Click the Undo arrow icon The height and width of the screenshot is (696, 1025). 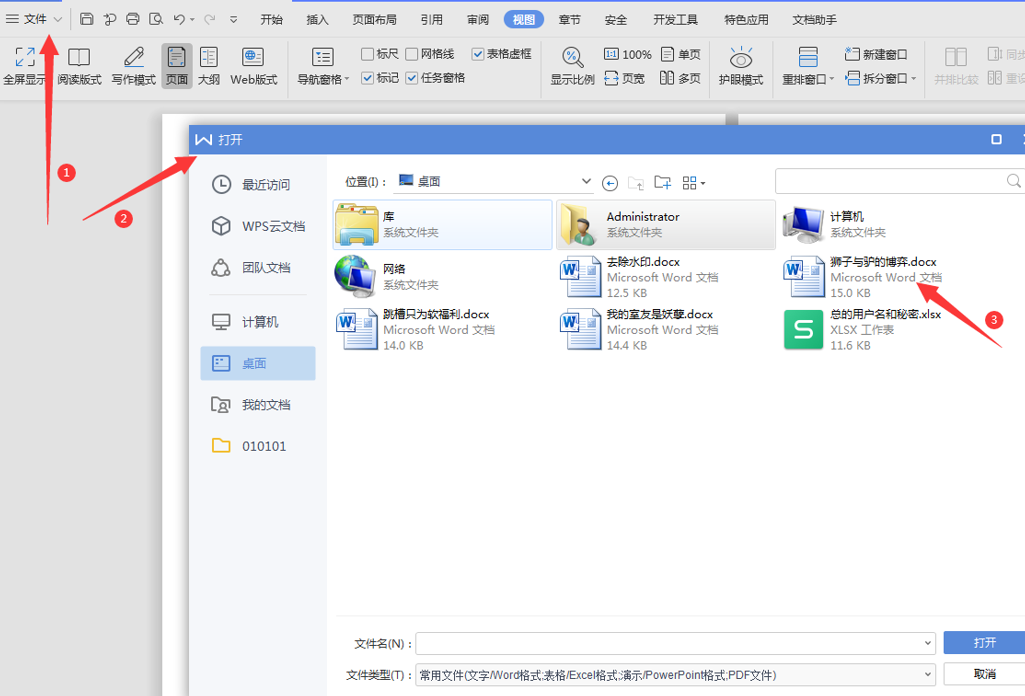(179, 19)
